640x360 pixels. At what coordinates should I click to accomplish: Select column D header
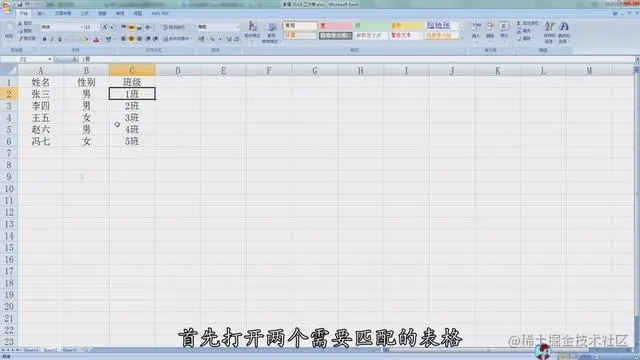coord(178,71)
